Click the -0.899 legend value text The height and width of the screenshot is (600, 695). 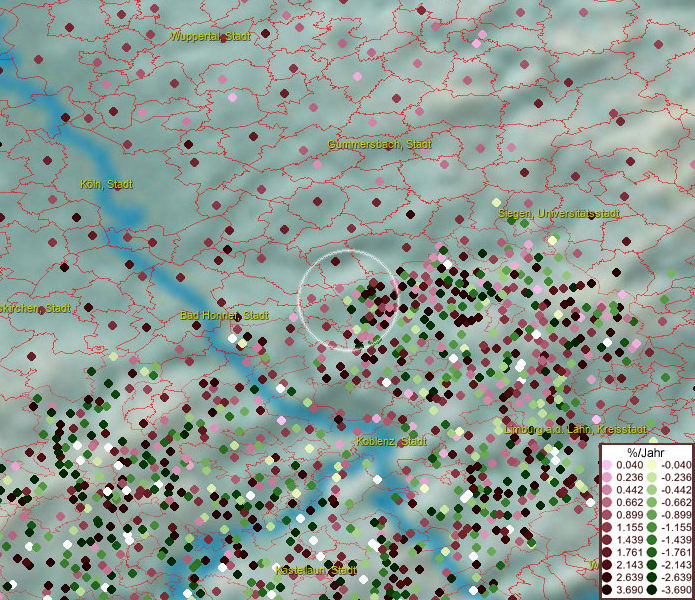676,515
